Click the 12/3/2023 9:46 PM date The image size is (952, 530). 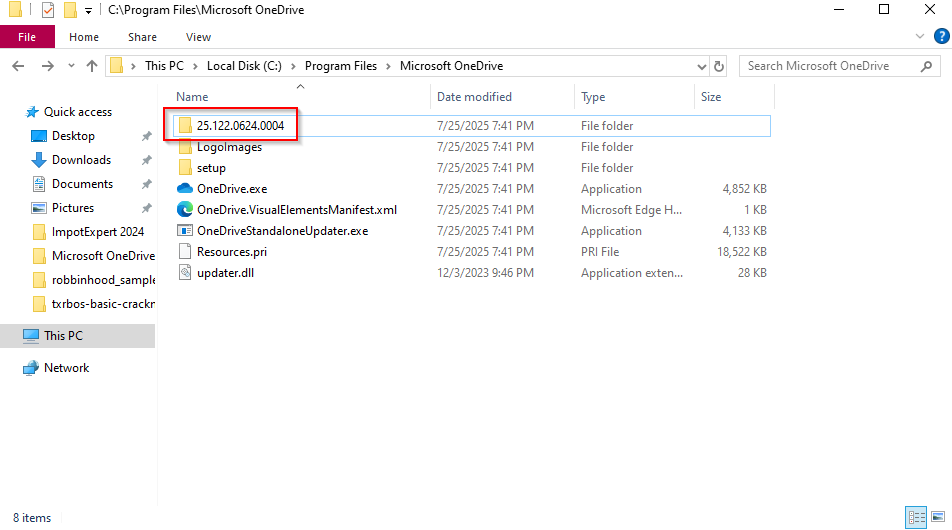pos(485,273)
